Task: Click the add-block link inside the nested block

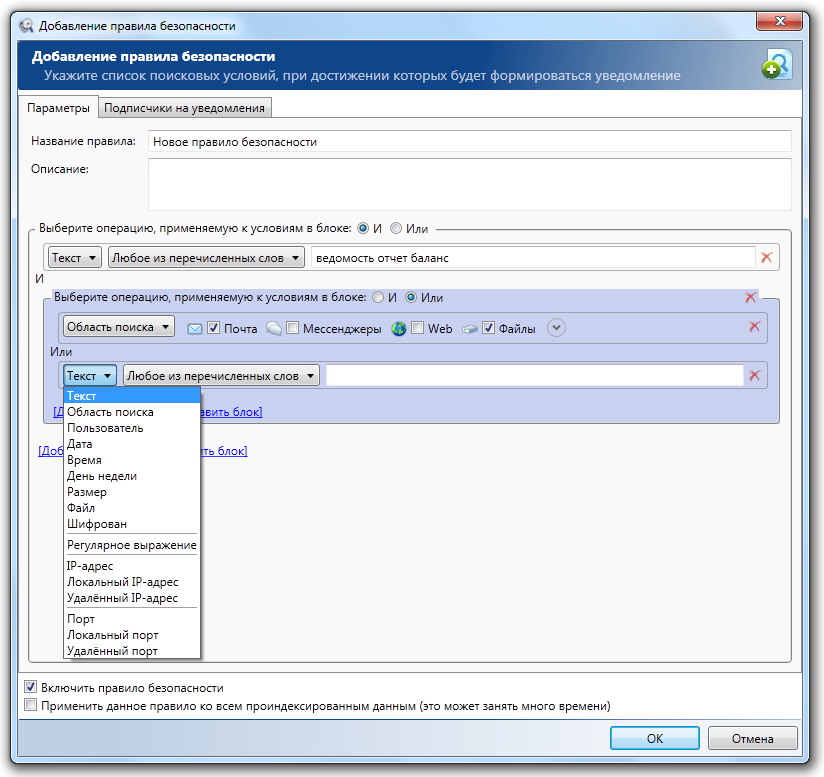Action: point(231,412)
